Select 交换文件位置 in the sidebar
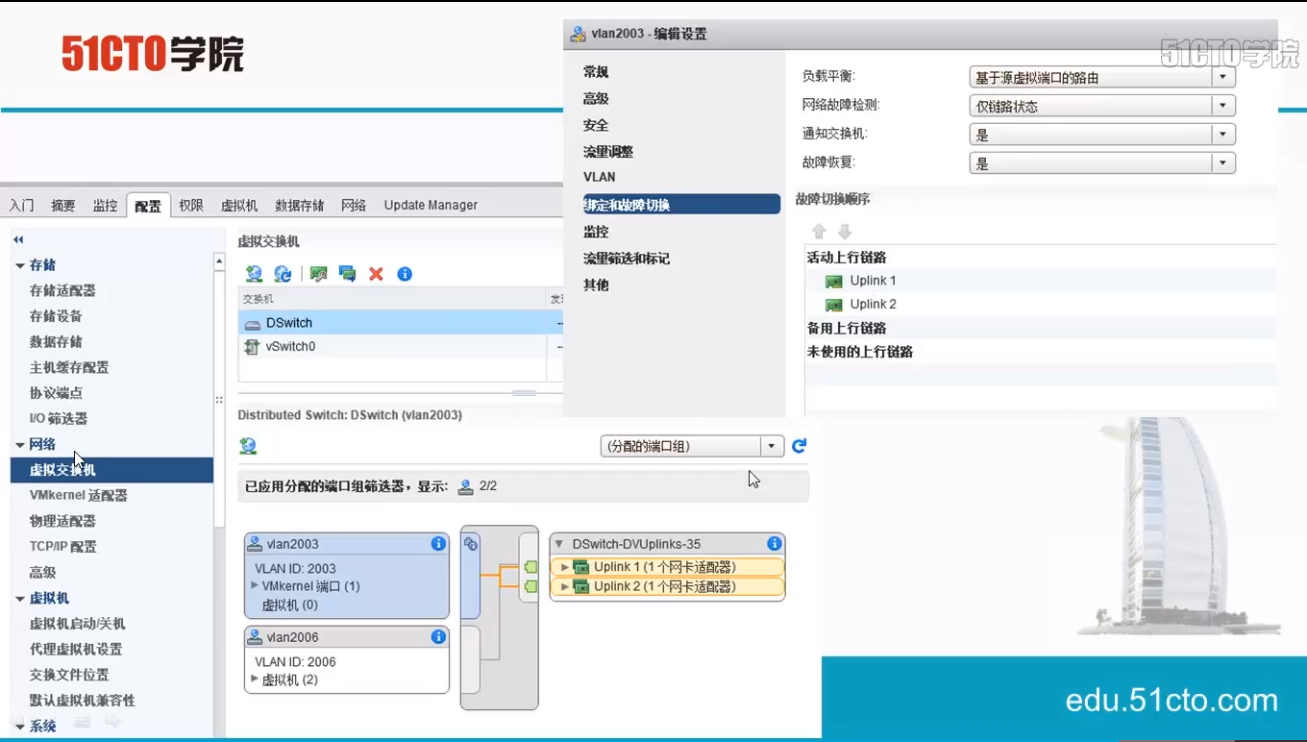This screenshot has height=742, width=1307. click(69, 675)
